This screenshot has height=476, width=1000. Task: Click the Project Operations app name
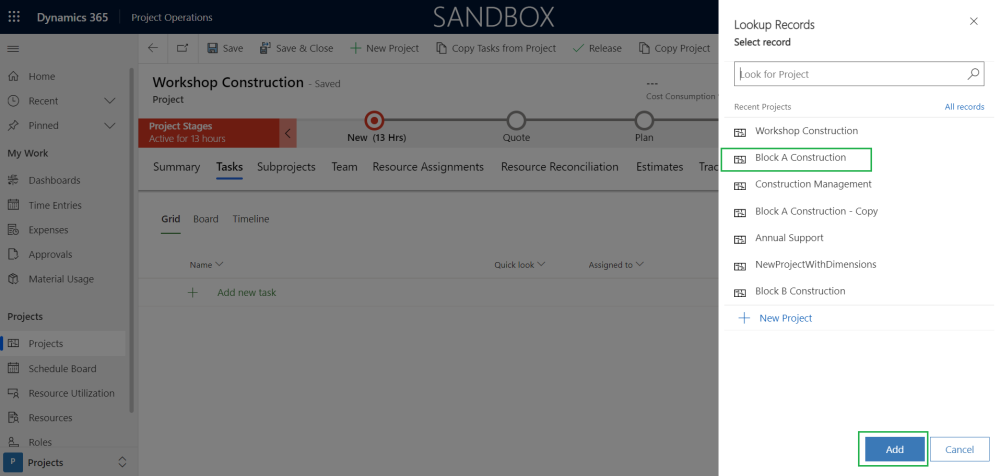172,17
